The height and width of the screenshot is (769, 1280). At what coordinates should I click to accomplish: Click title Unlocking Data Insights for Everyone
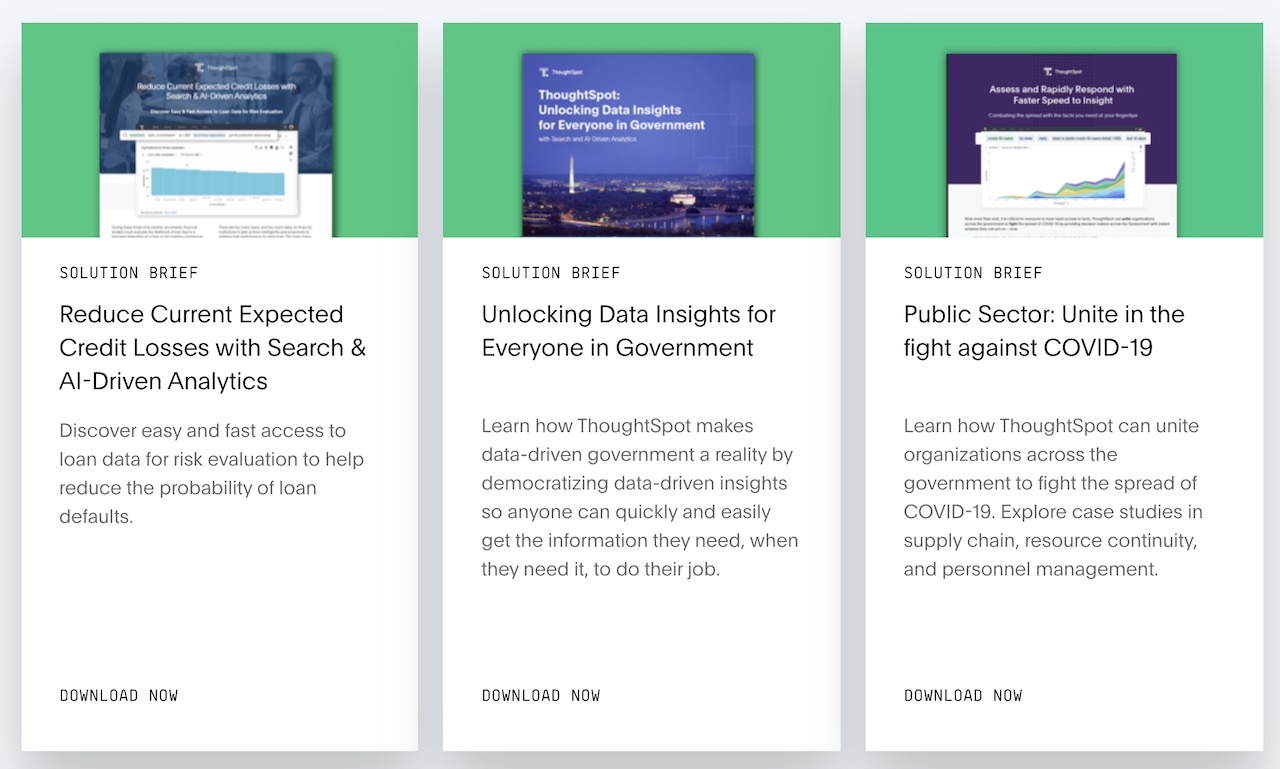(629, 331)
